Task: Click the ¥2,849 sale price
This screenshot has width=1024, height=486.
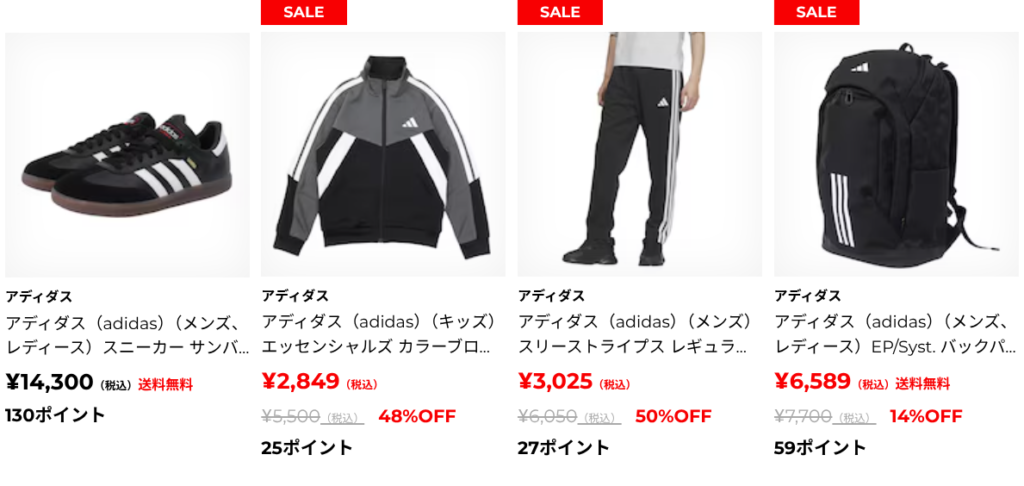Action: coord(300,381)
